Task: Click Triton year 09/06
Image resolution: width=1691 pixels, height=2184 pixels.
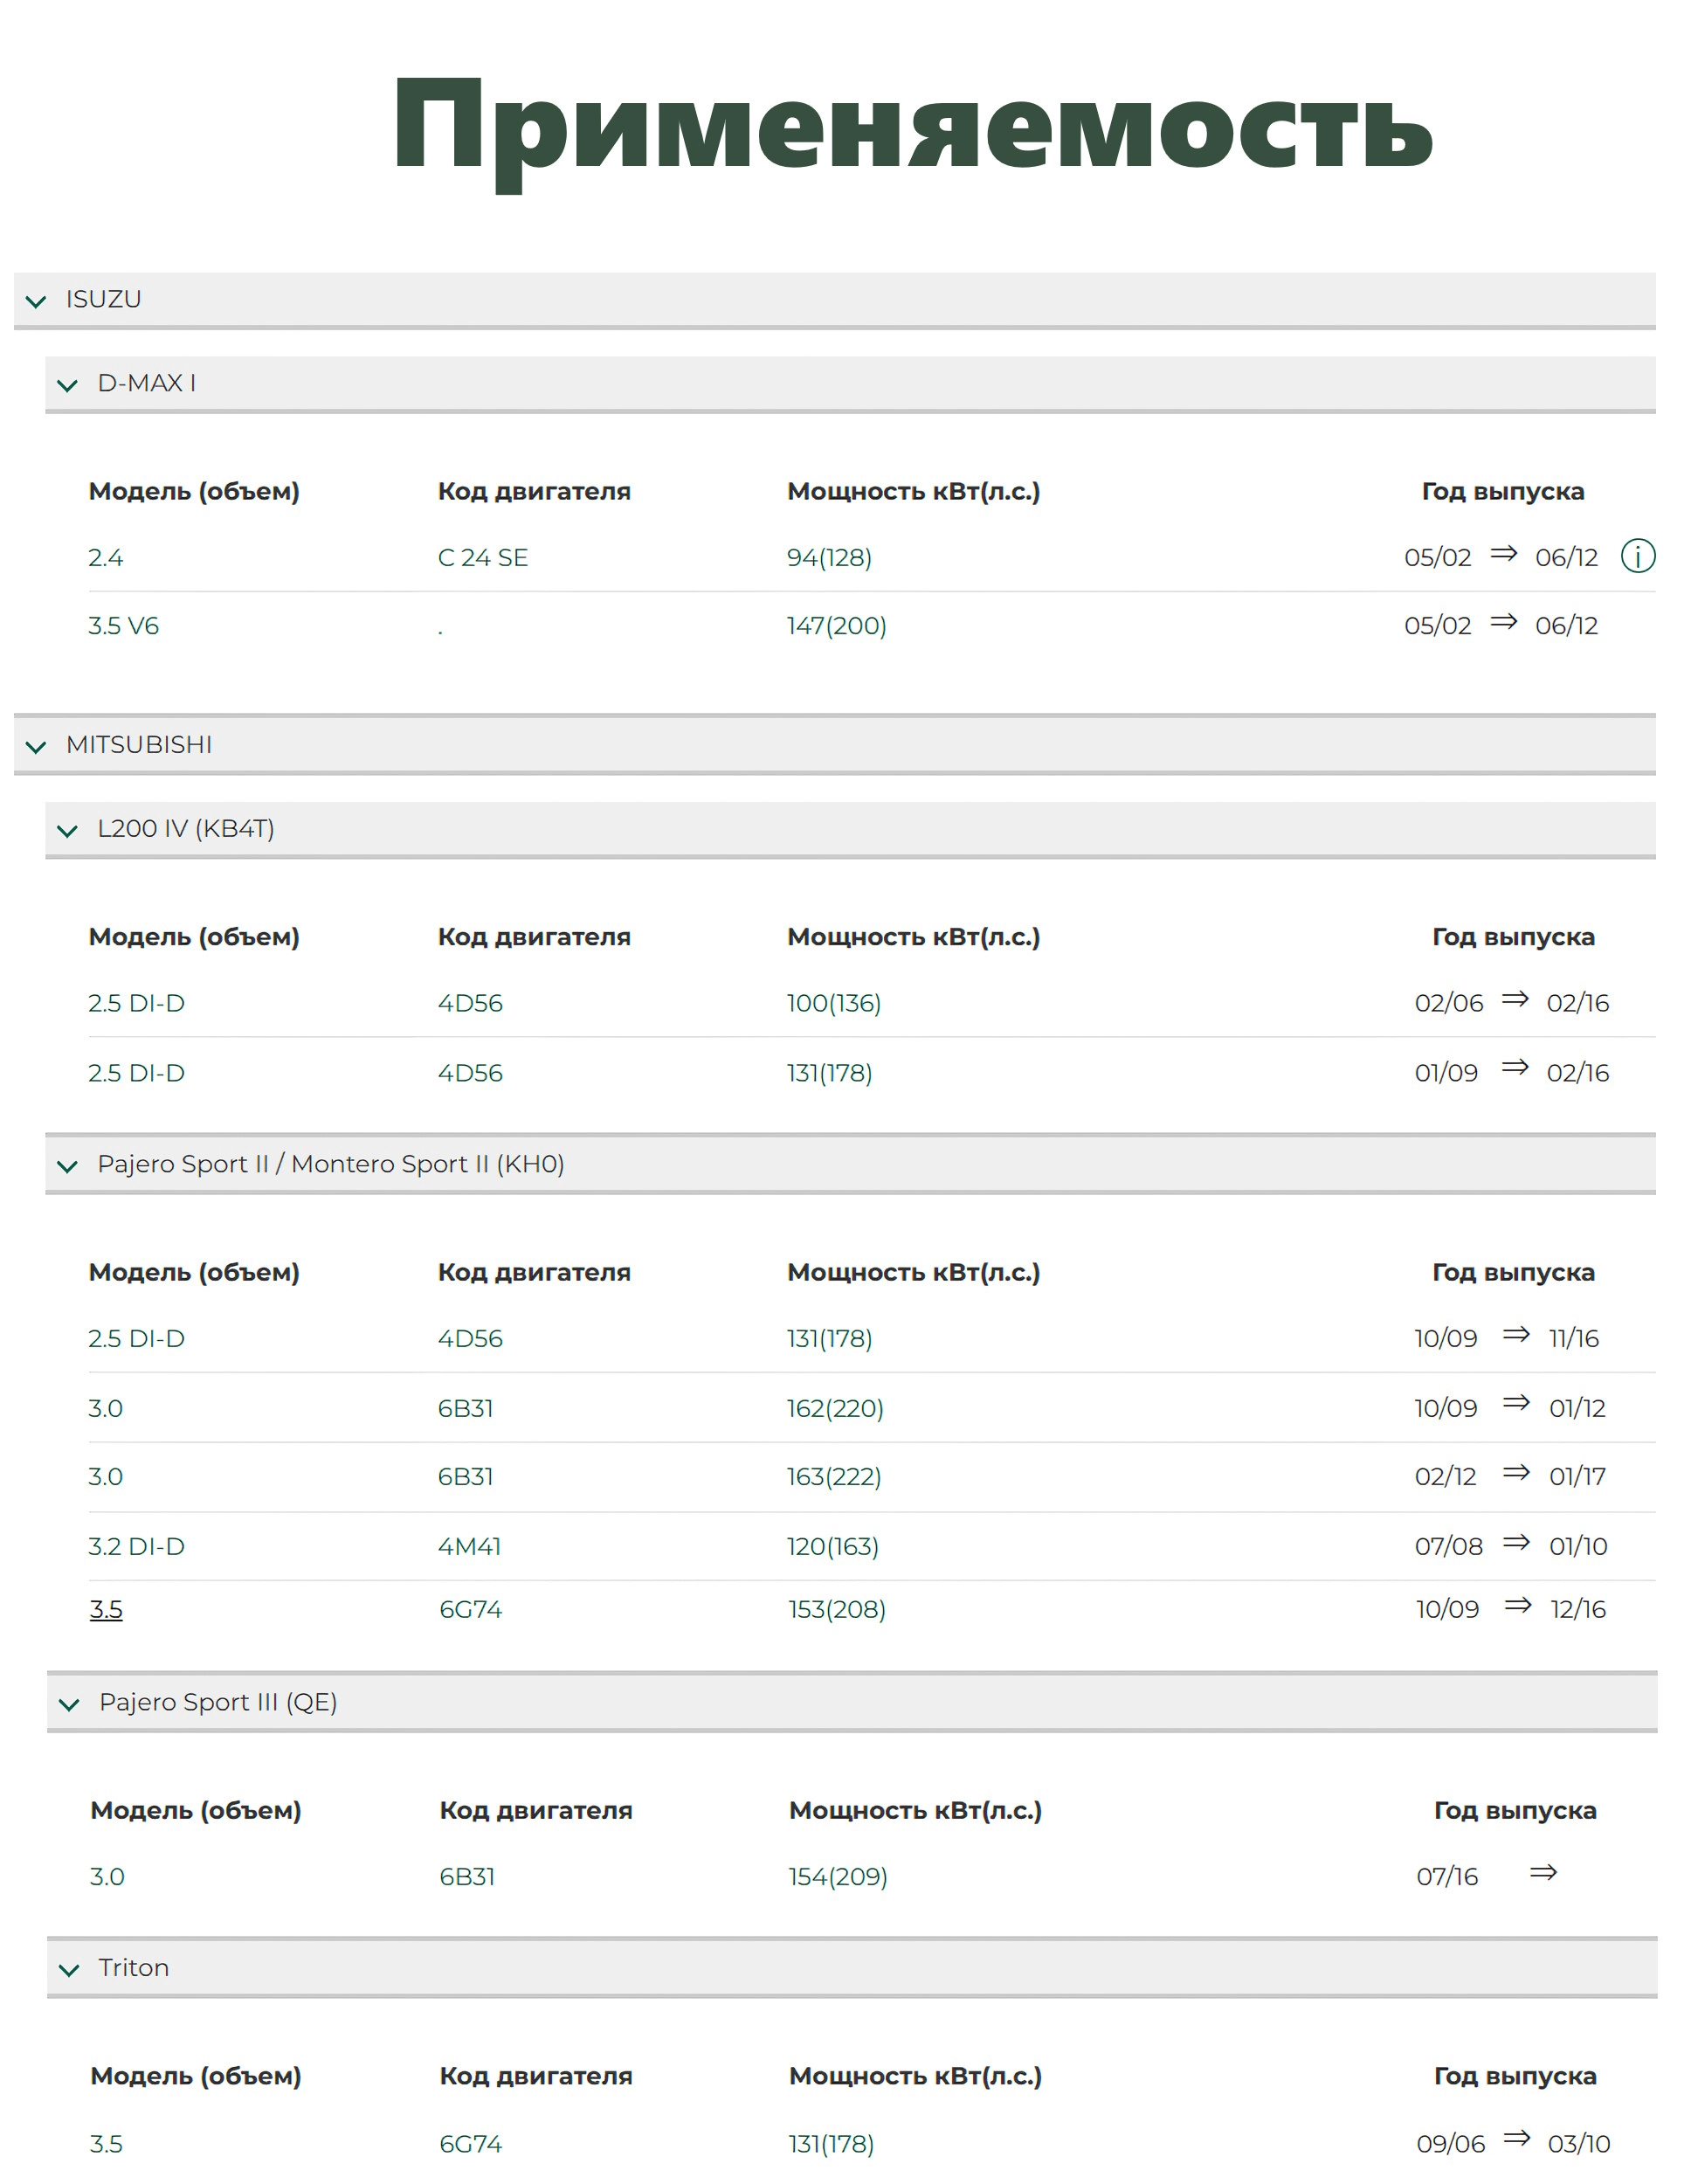Action: point(1451,2144)
